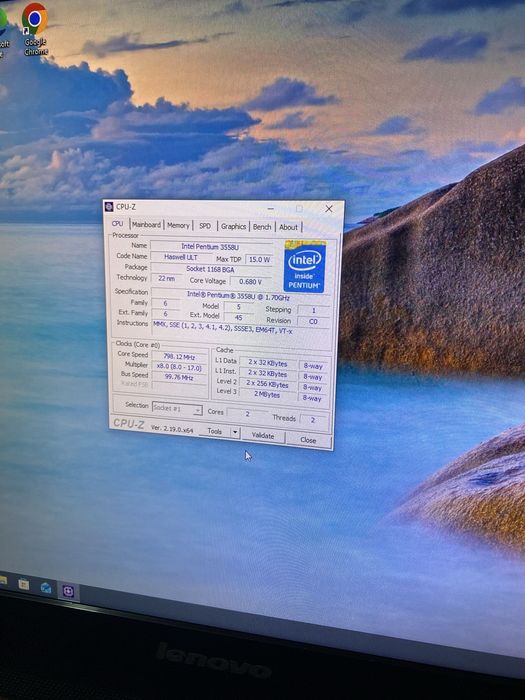Open the Mail app from taskbar
The height and width of the screenshot is (700, 525).
46,588
